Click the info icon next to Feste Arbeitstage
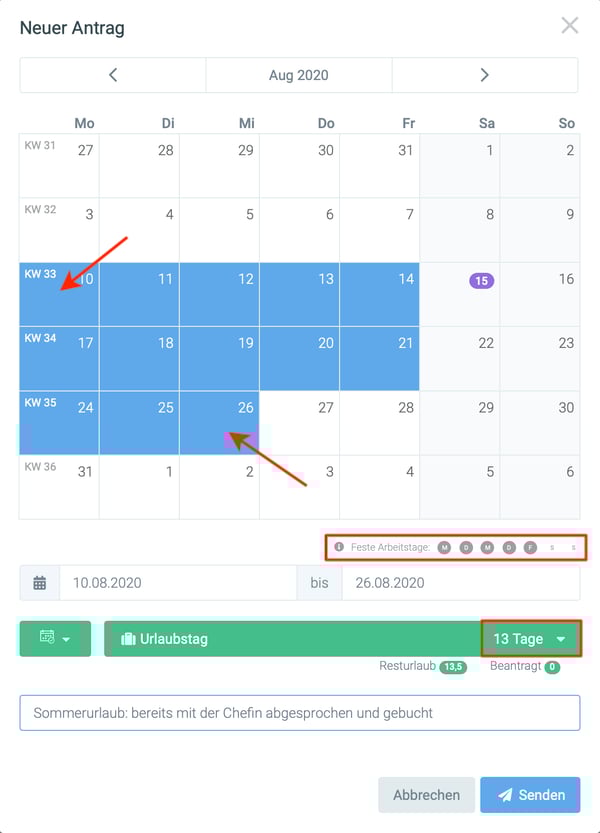Viewport: 600px width, 833px height. (339, 547)
